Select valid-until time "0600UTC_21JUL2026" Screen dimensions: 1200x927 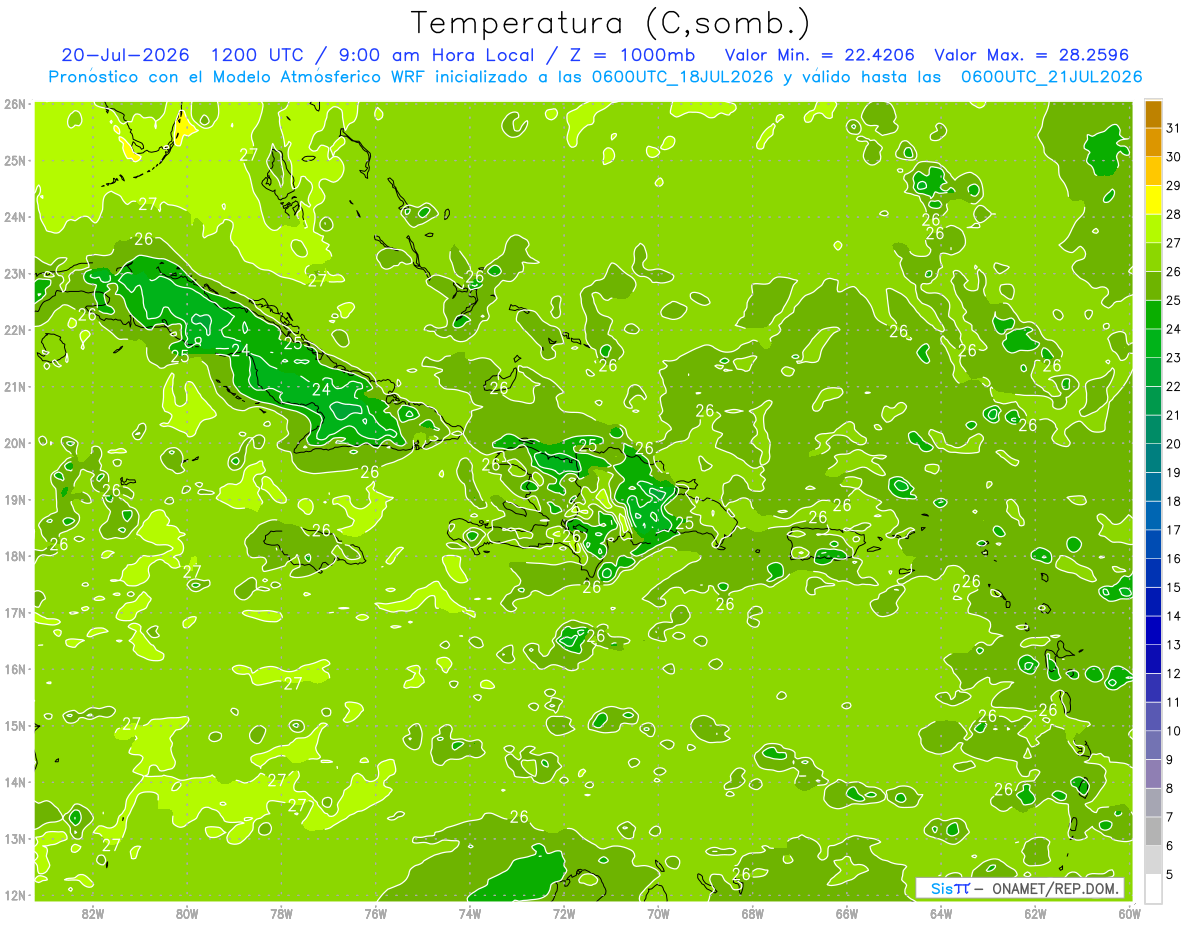tap(1051, 76)
